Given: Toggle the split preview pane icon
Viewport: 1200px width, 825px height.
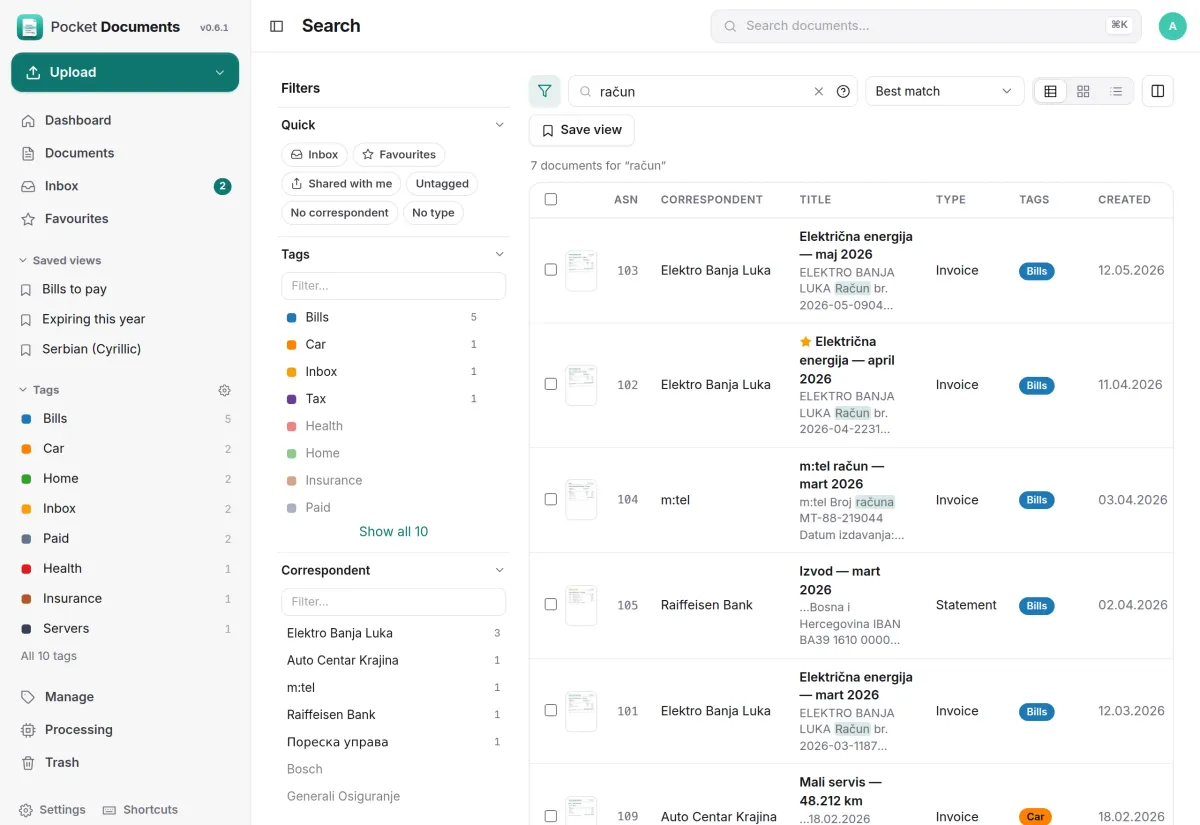Looking at the screenshot, I should click(1157, 91).
